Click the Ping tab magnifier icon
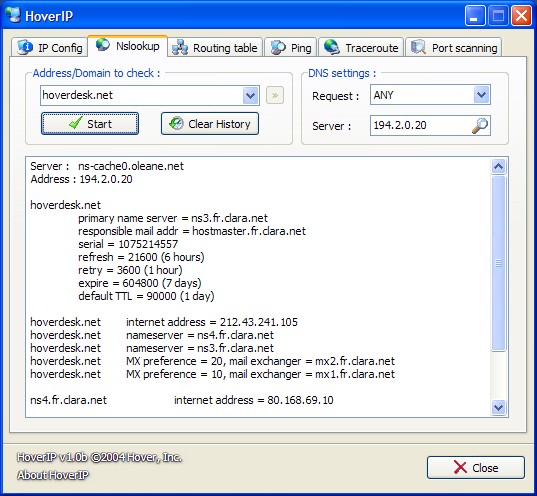Screen dimensions: 537x496 [x=278, y=47]
